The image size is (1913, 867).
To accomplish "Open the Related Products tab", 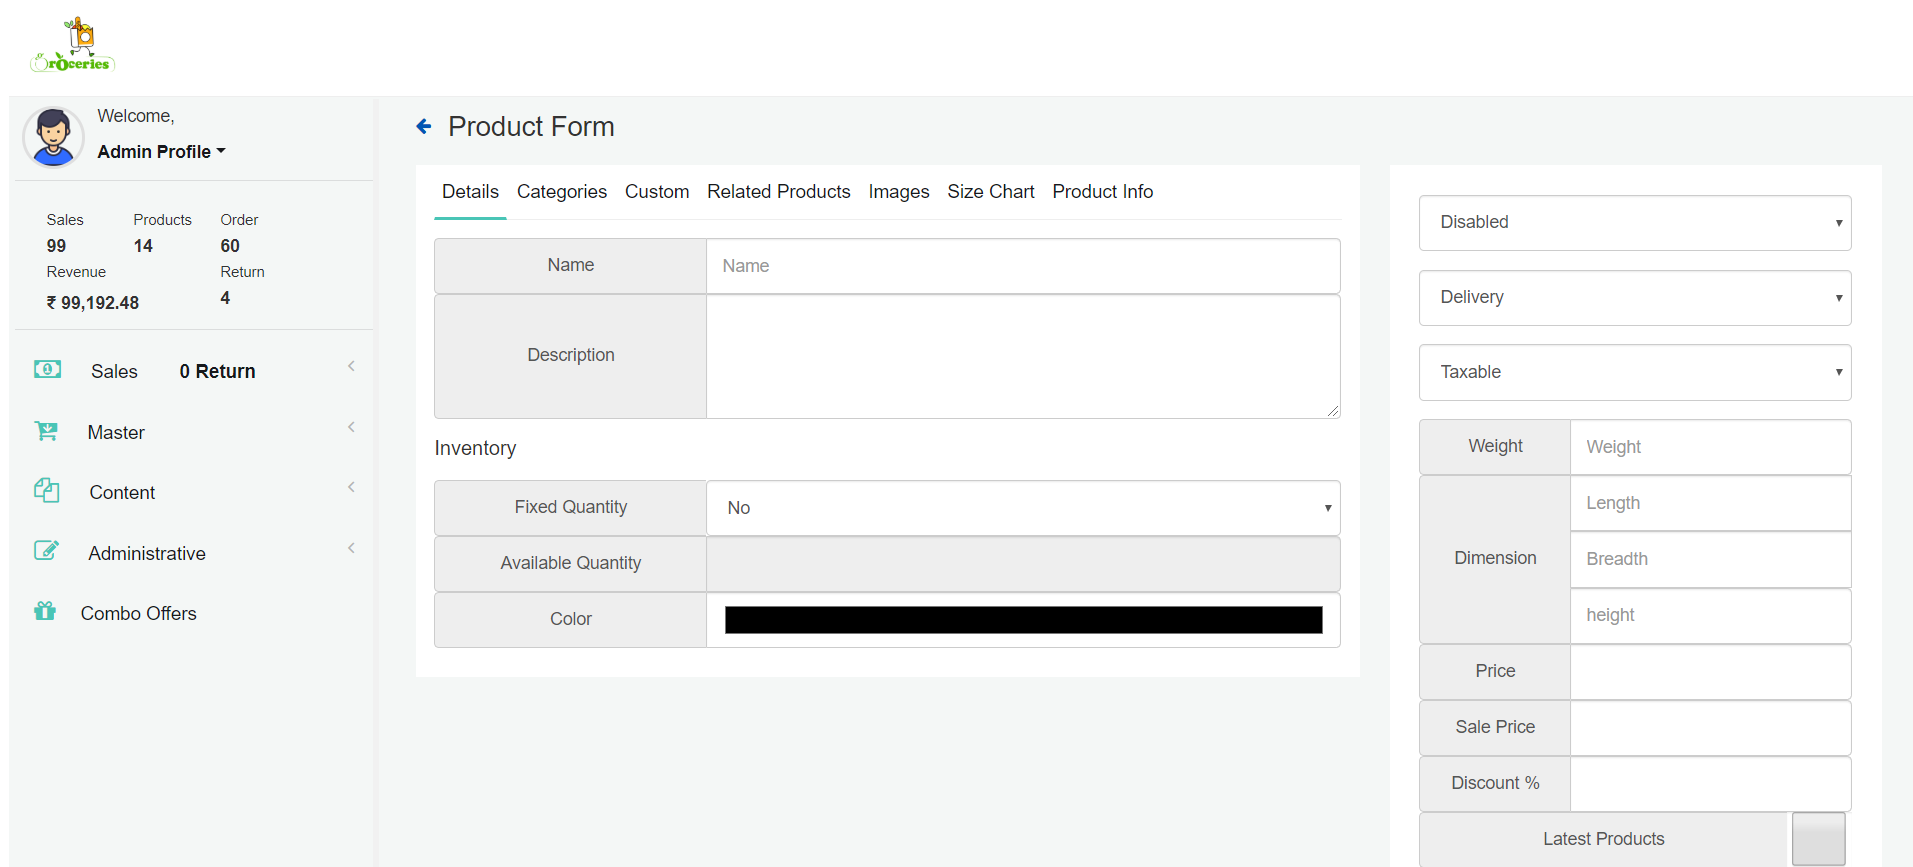I will coord(779,191).
